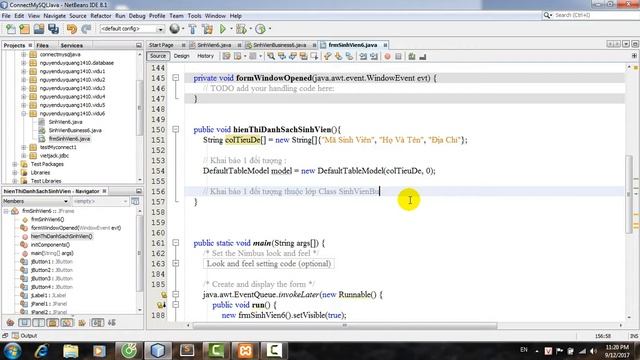The image size is (640, 360).
Task: Click the editor horizontal scrollbar
Action: 345,325
